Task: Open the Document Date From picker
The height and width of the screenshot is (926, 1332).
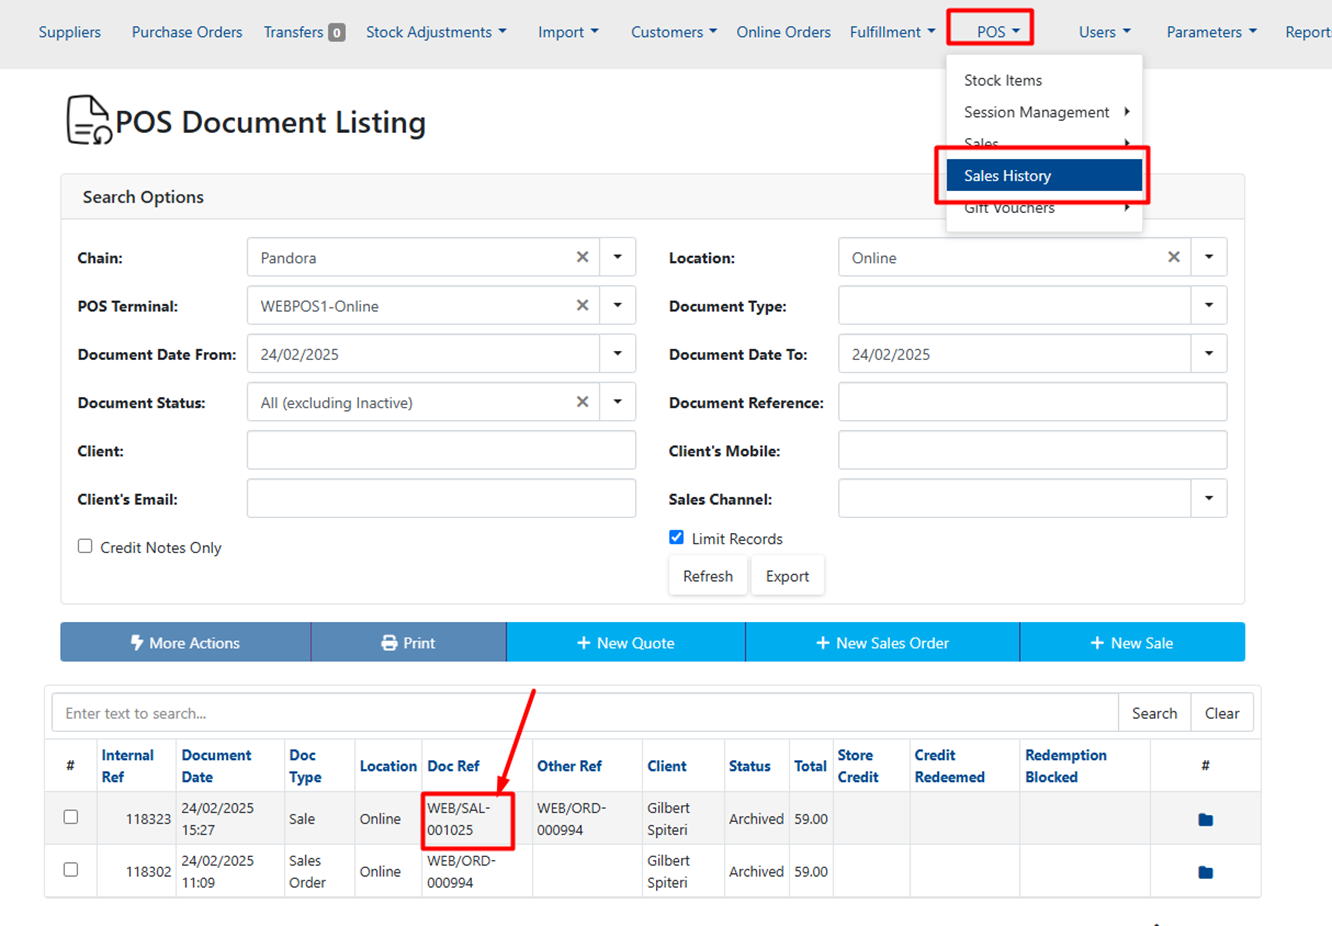Action: (x=617, y=353)
